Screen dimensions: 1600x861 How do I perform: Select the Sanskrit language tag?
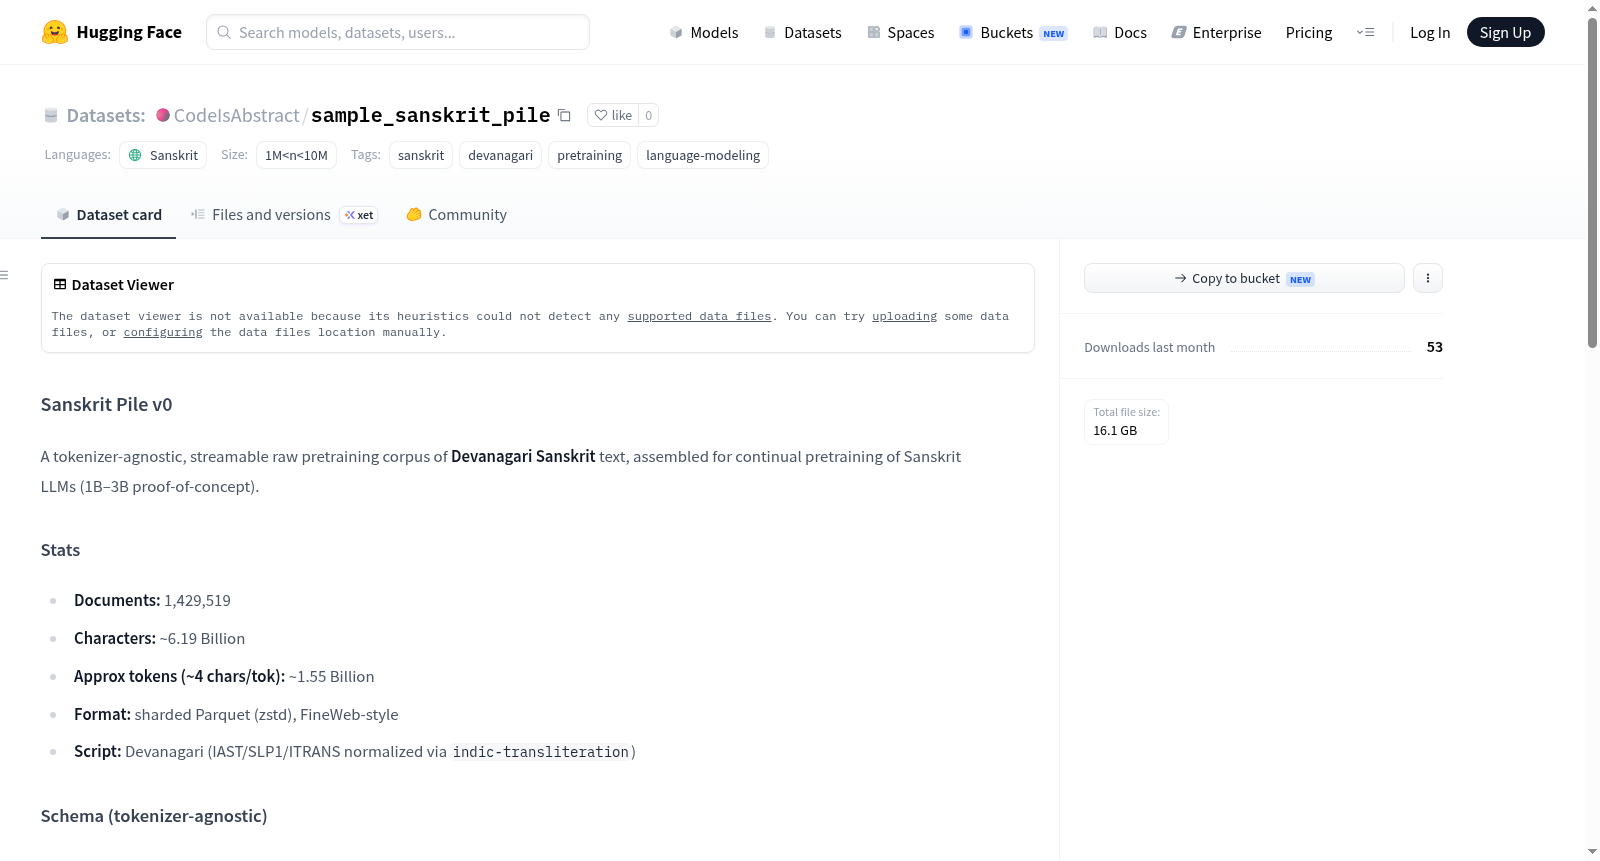(164, 155)
